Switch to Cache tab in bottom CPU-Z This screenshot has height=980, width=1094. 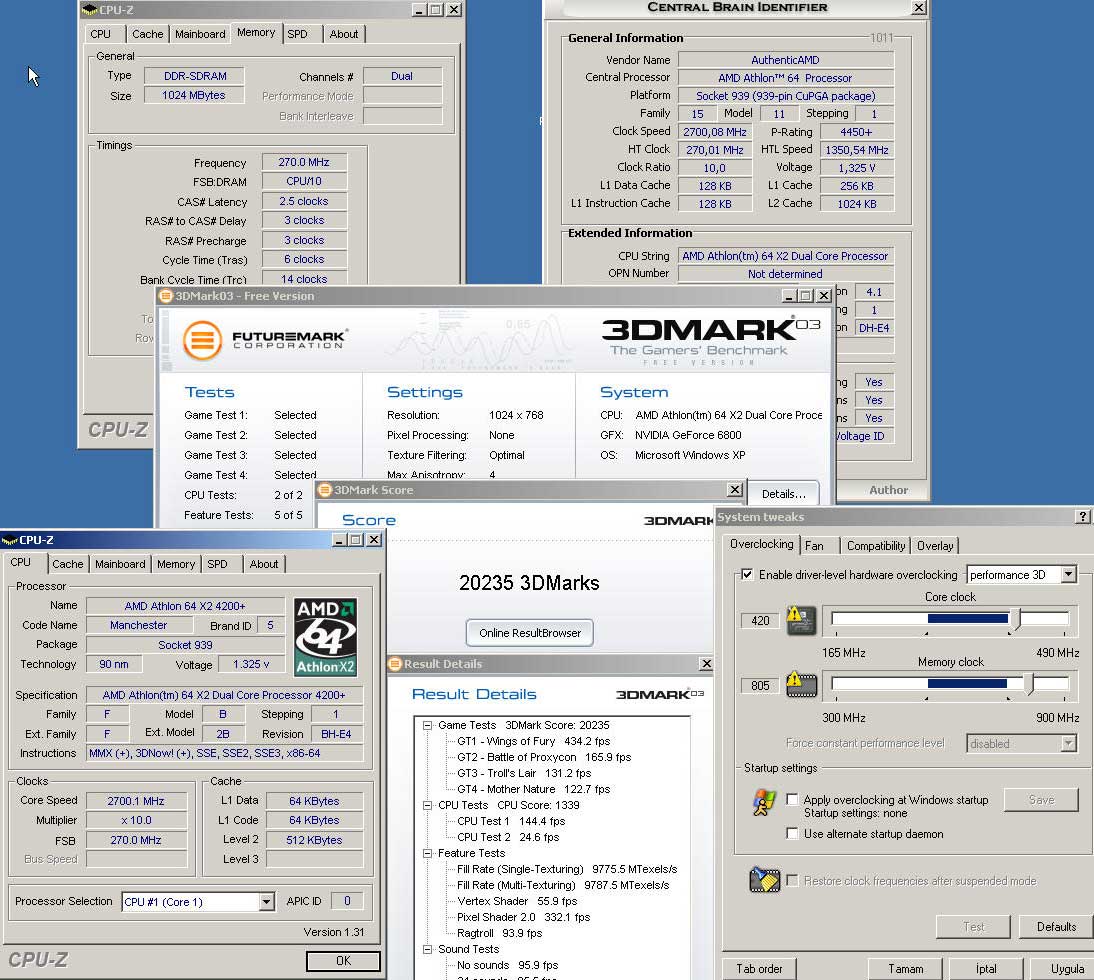pos(68,564)
